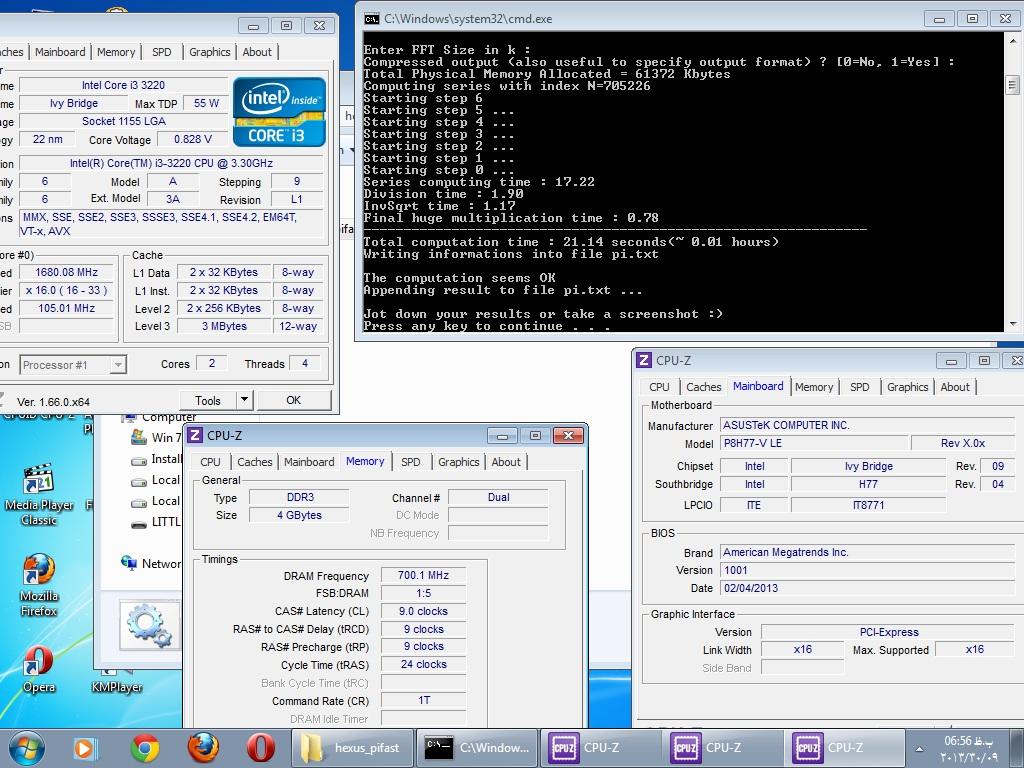Open Caches tab in the Memory CPU-Z window
The width and height of the screenshot is (1024, 768).
coord(255,462)
